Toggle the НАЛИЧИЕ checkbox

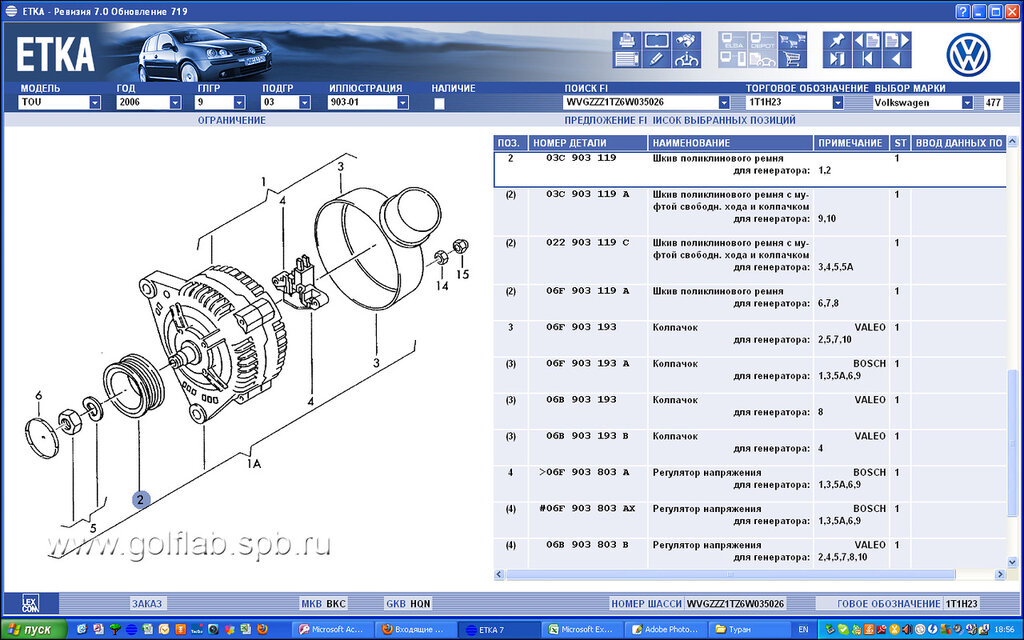pos(439,103)
